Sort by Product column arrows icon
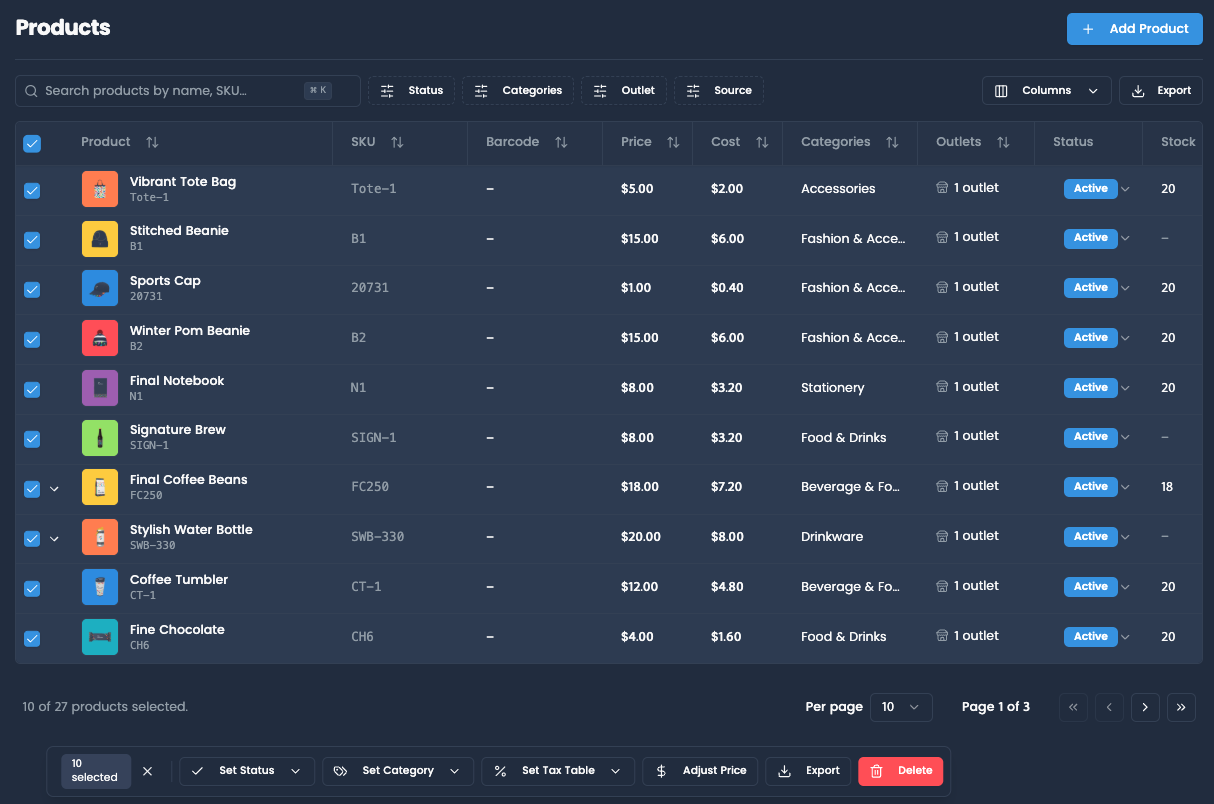The image size is (1214, 804). point(152,142)
